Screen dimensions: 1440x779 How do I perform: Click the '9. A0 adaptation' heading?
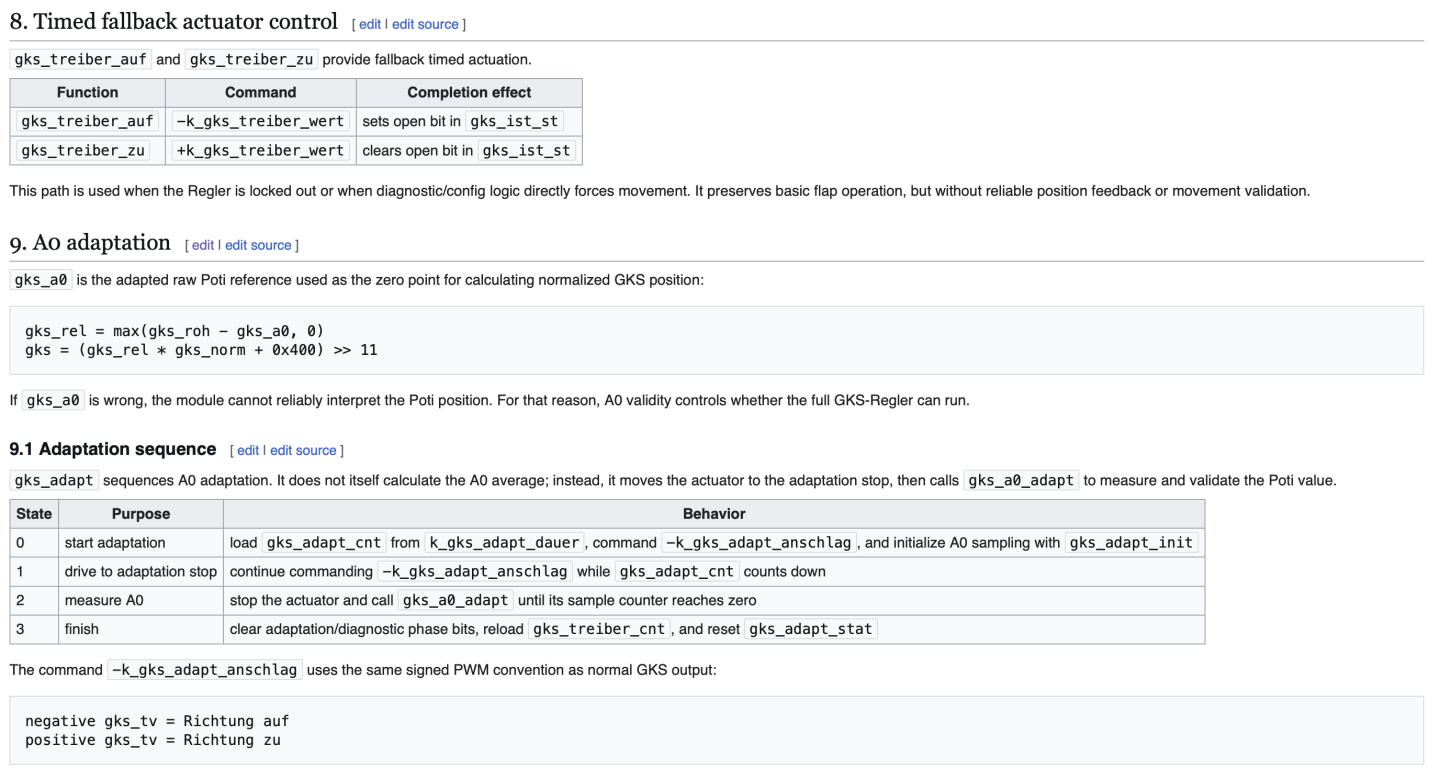[90, 242]
